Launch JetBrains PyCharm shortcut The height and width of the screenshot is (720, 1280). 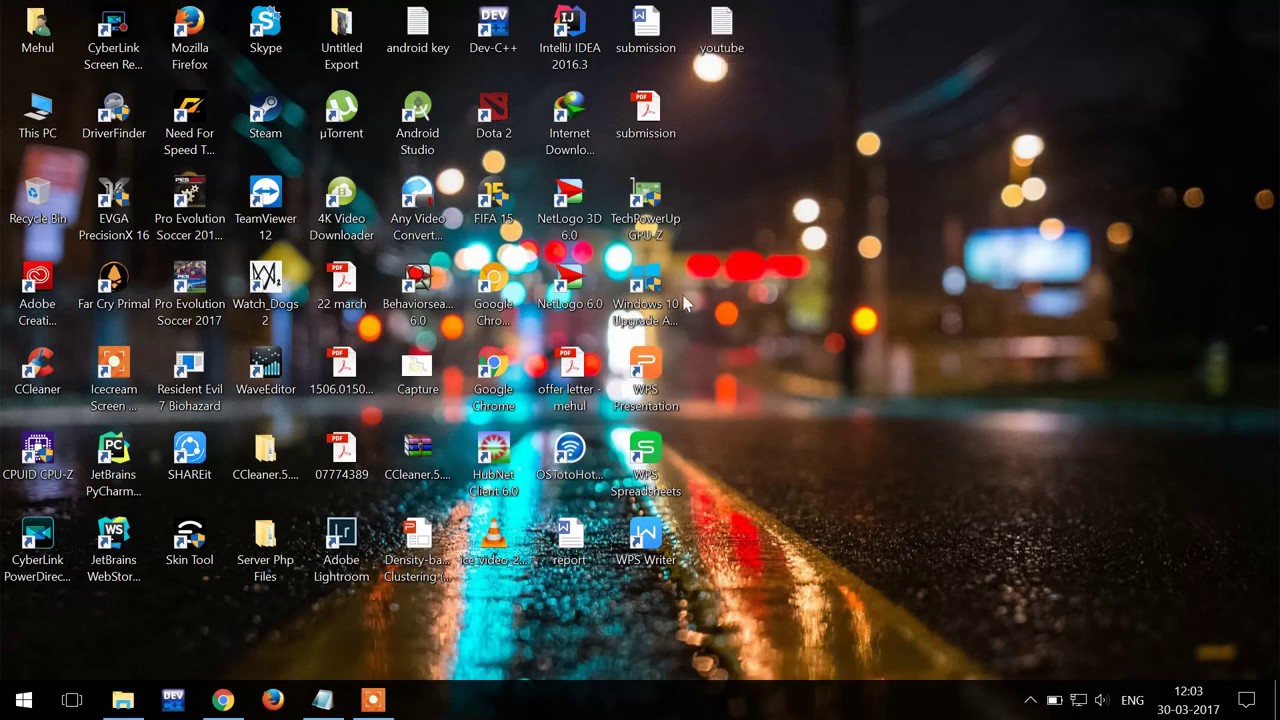pyautogui.click(x=113, y=465)
